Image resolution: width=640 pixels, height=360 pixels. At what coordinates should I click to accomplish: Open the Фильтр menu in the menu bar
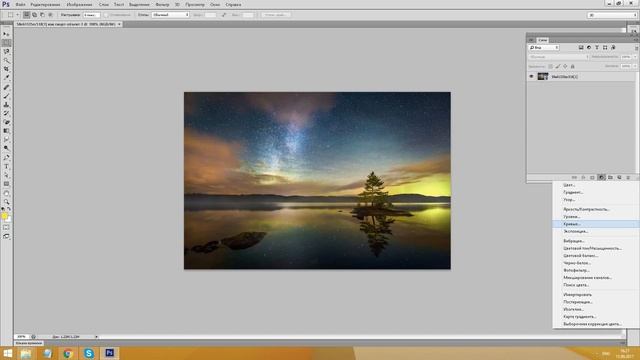pyautogui.click(x=162, y=4)
